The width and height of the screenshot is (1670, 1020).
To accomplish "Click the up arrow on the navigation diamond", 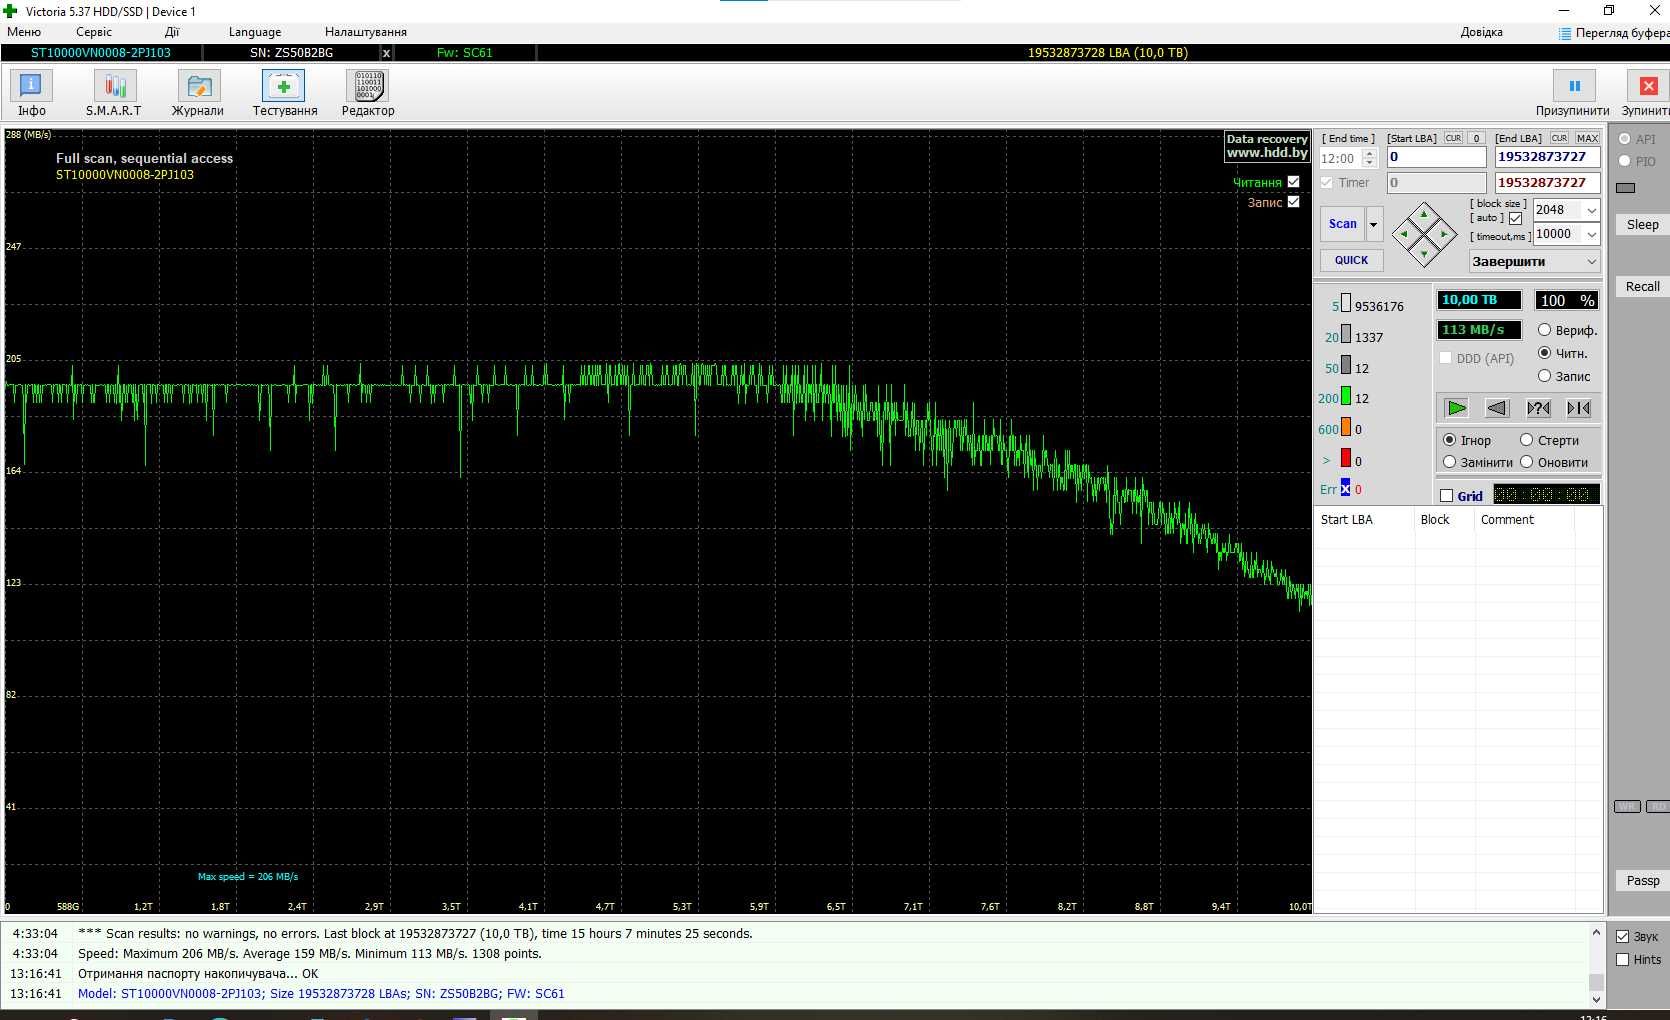I will [1425, 213].
